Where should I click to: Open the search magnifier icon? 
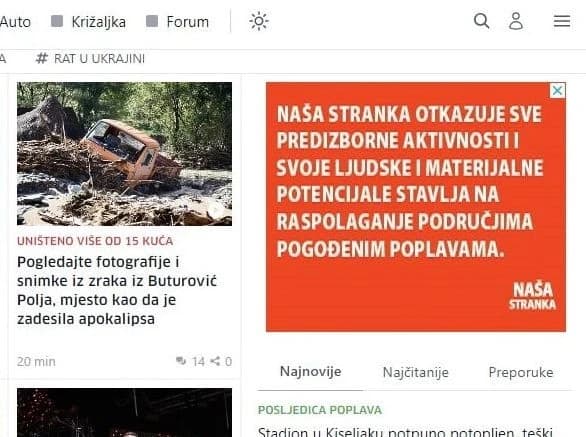[x=481, y=21]
